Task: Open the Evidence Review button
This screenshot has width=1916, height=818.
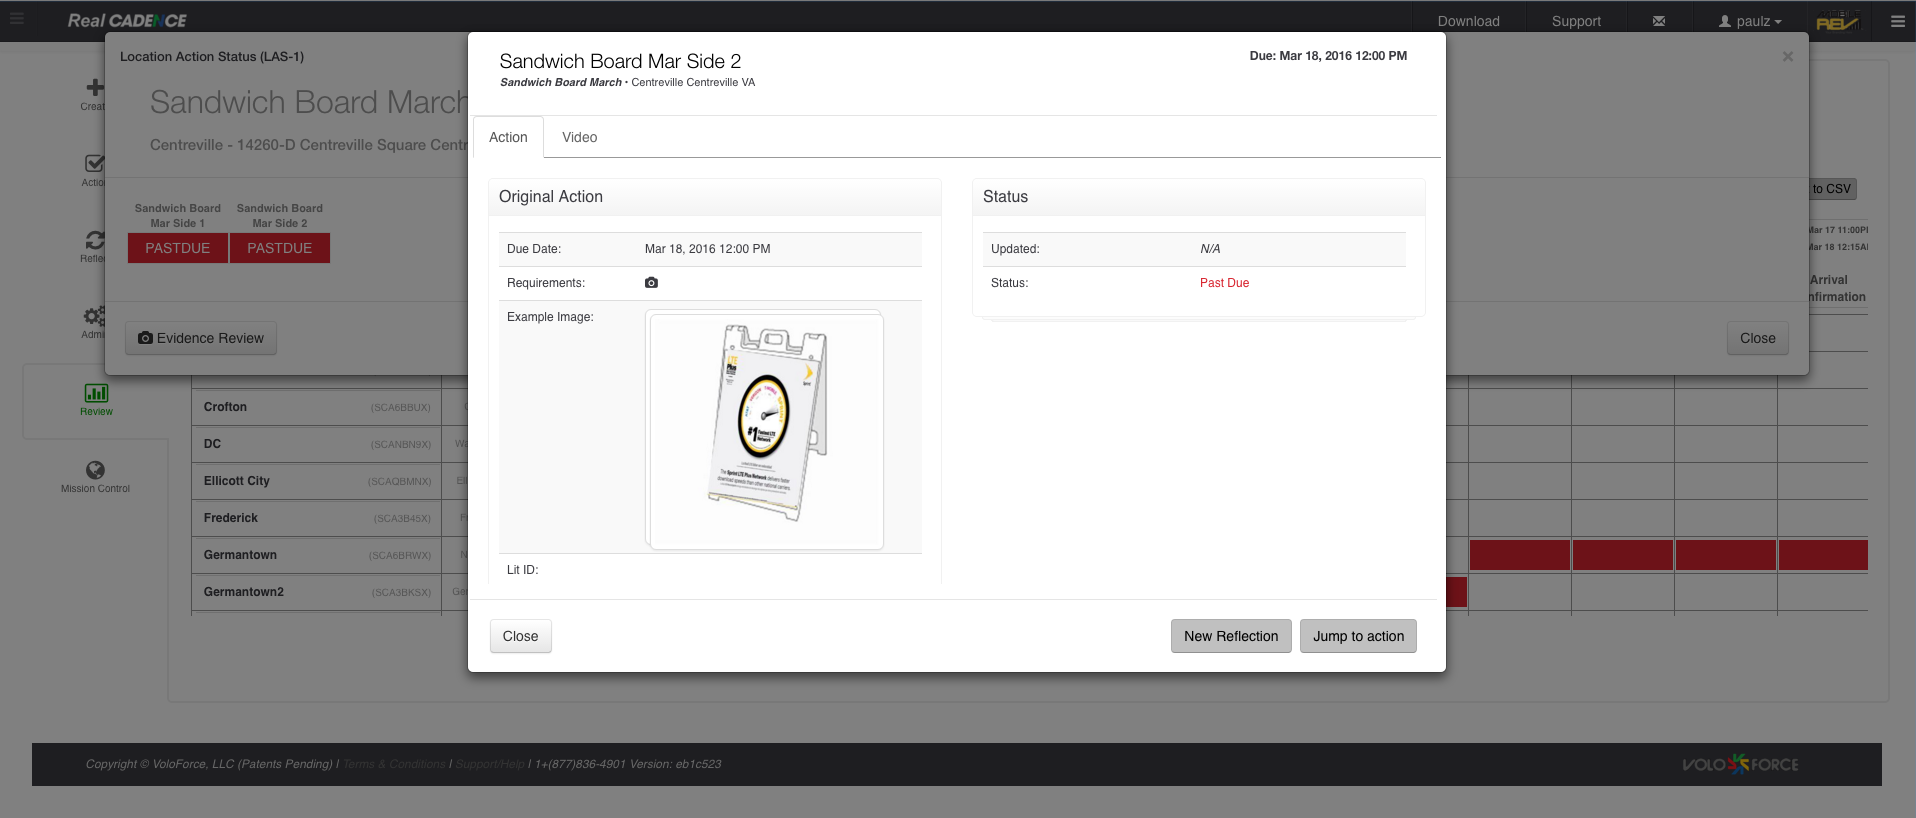Action: 201,338
